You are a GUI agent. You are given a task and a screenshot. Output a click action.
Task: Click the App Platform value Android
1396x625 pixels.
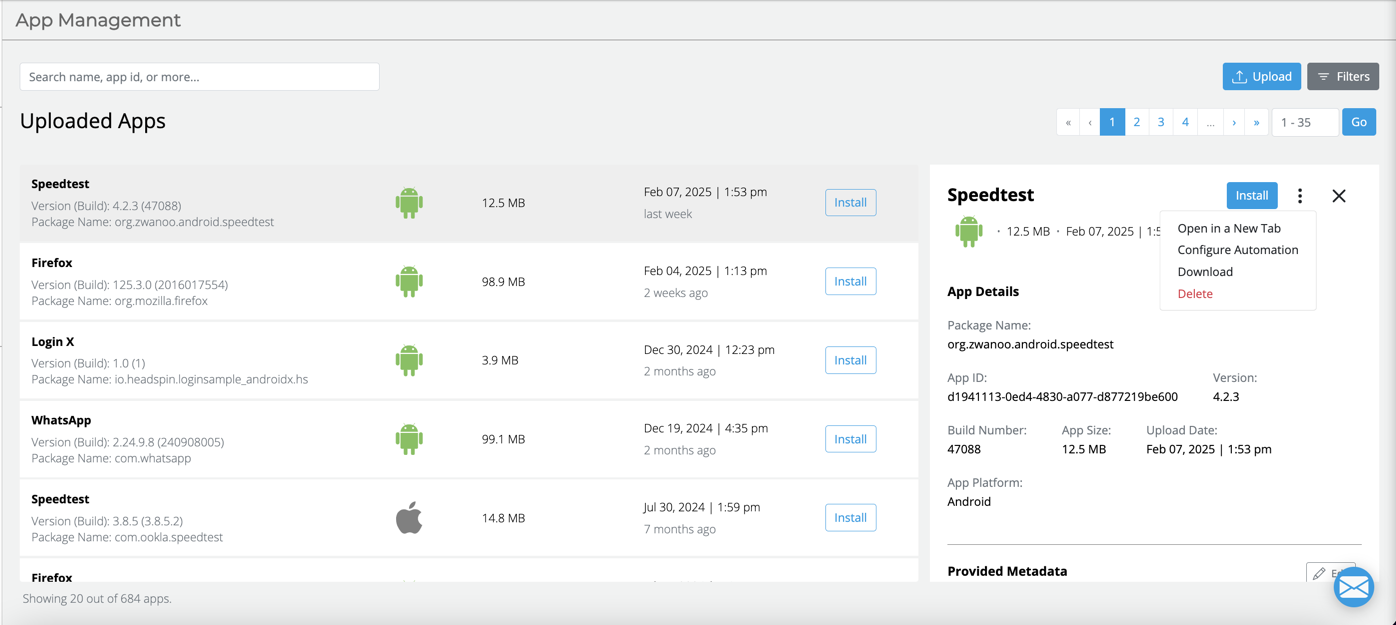[x=969, y=502]
